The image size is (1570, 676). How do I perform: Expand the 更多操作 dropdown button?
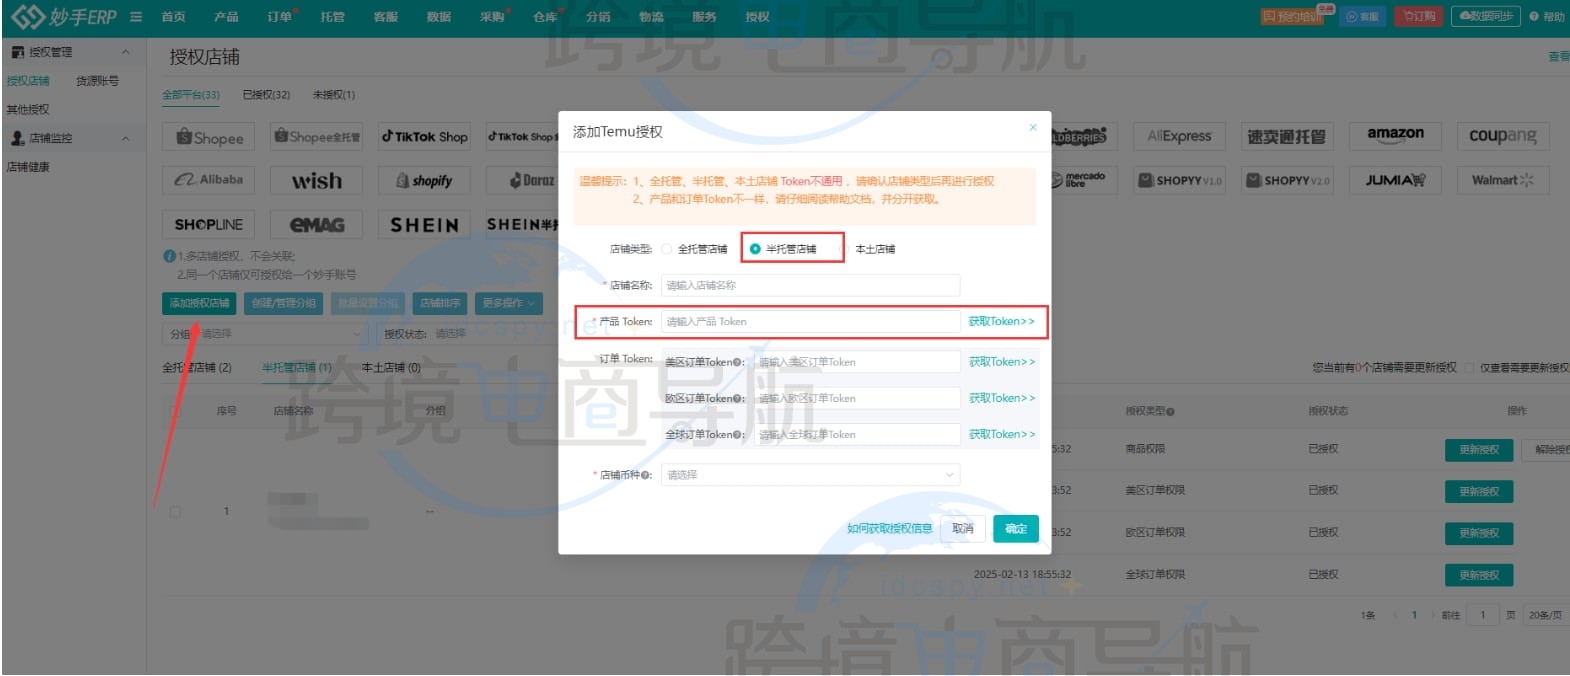(x=510, y=303)
